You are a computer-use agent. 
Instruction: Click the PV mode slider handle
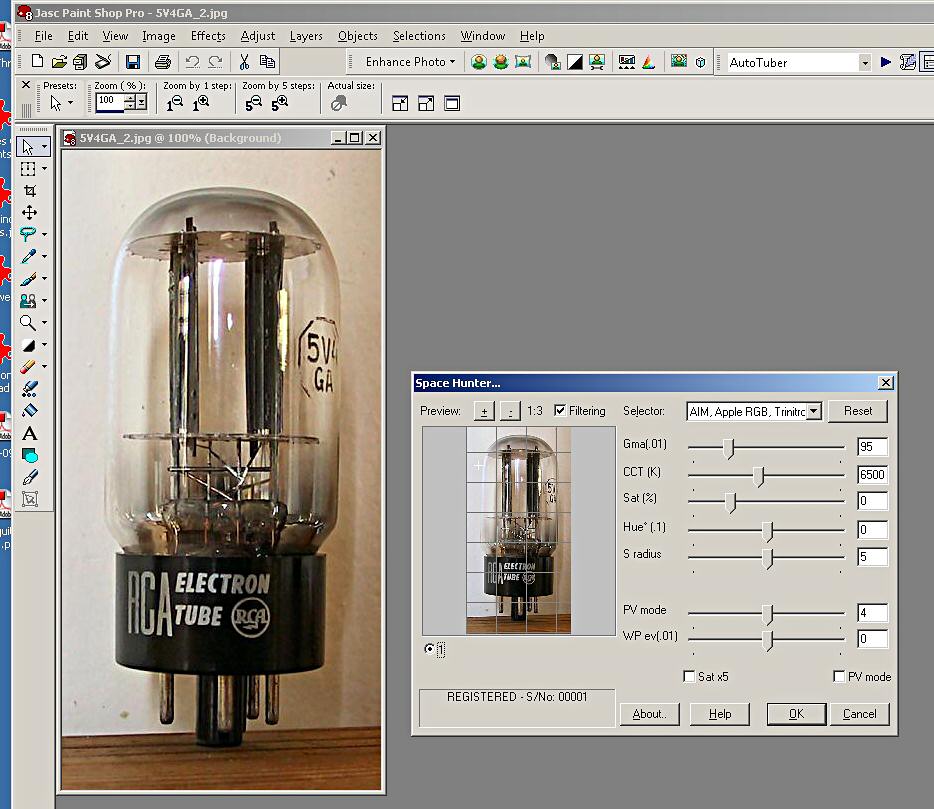768,614
